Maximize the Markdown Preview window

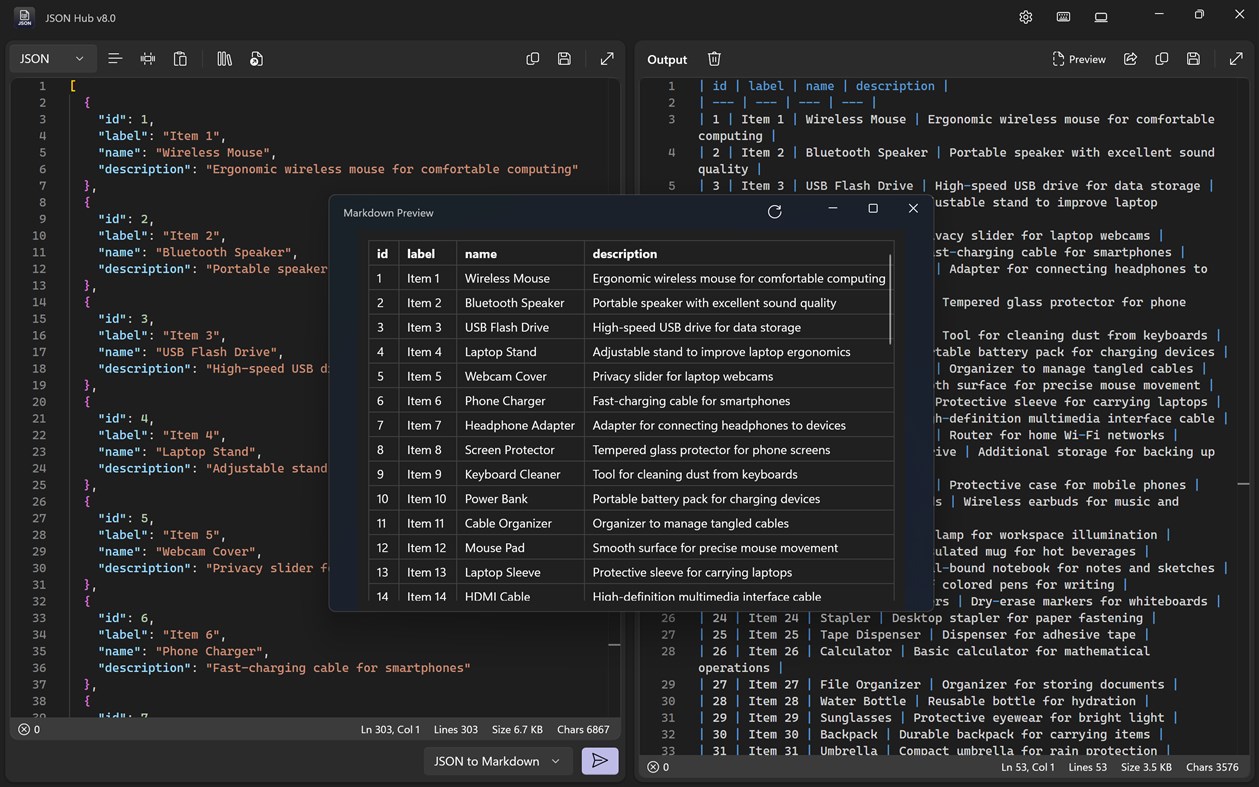[x=873, y=208]
